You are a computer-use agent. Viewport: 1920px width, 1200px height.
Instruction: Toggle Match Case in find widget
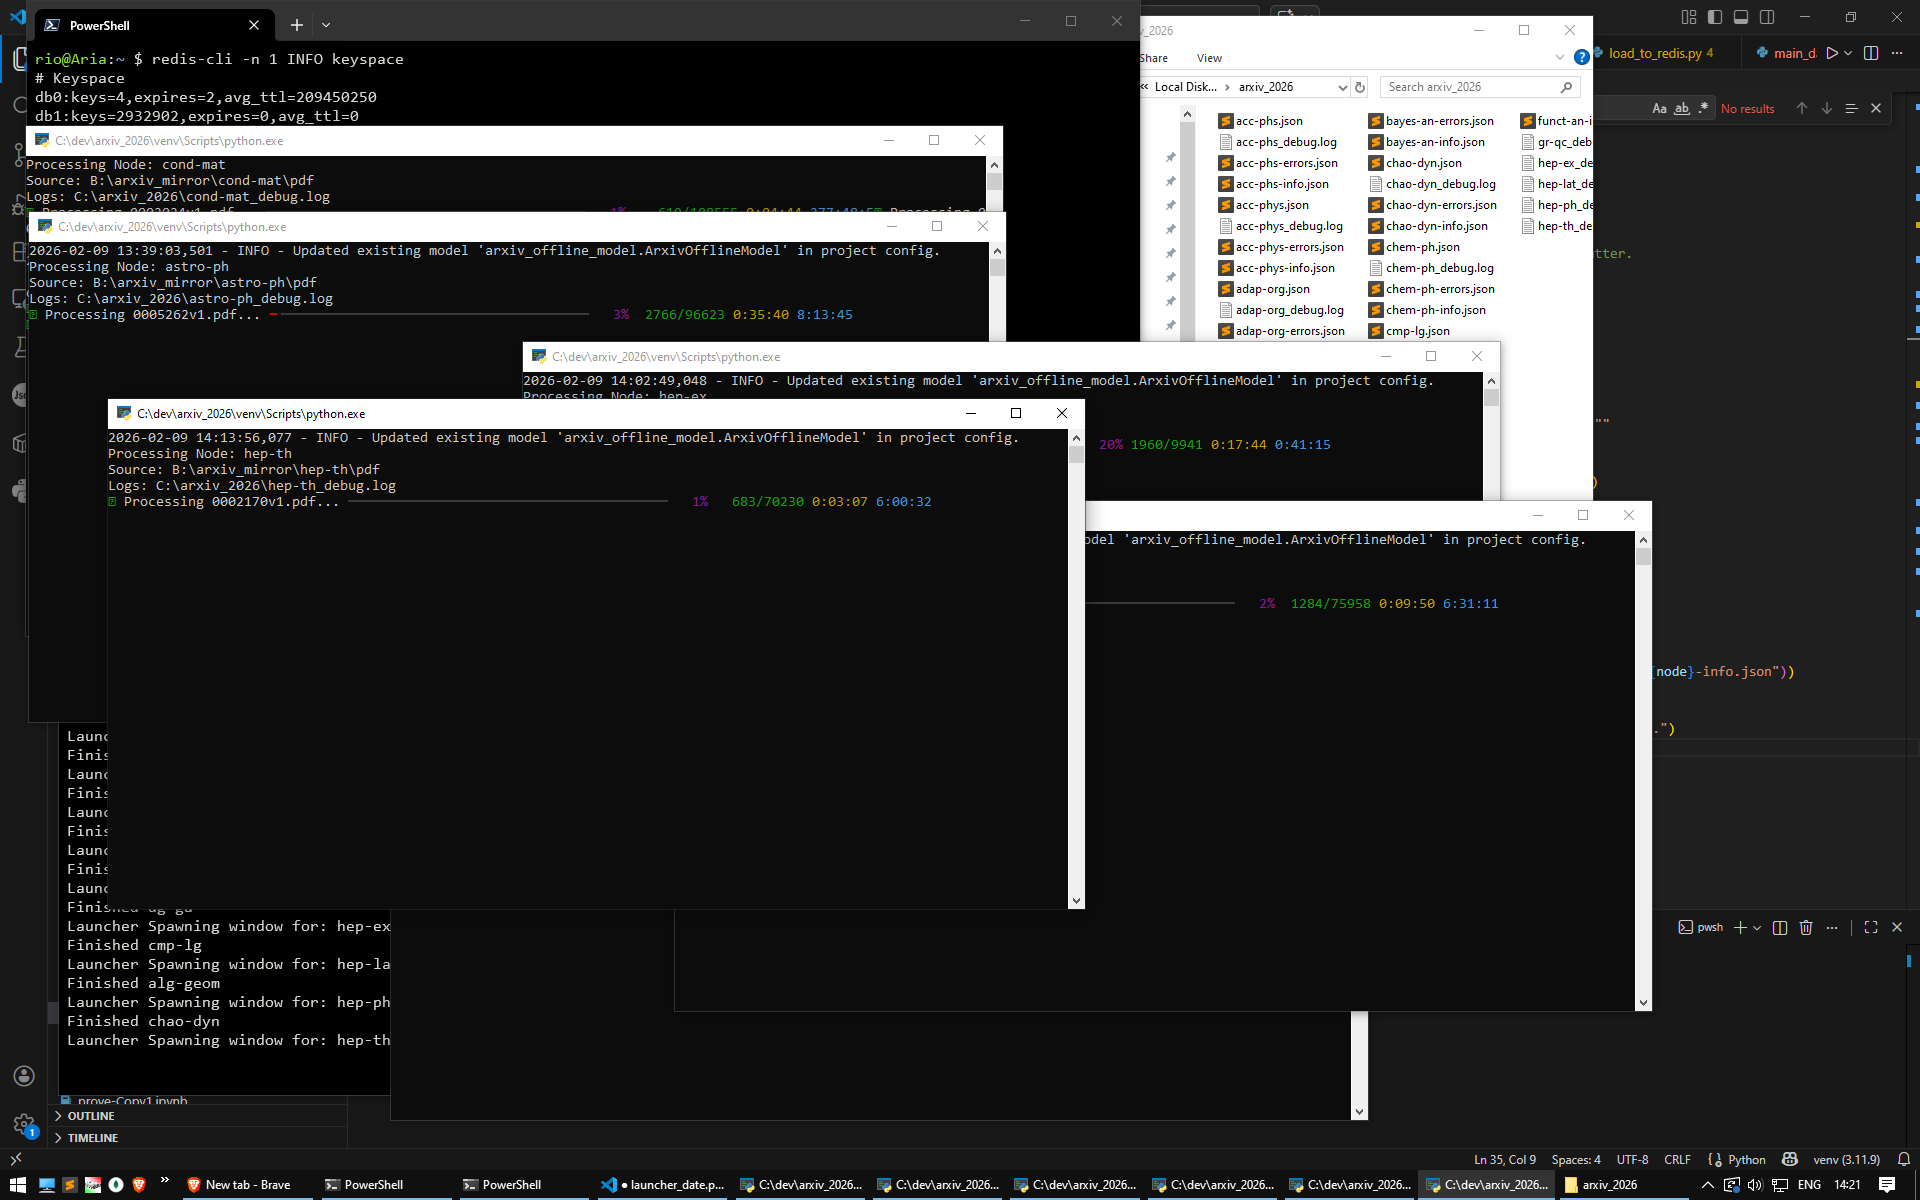click(x=1659, y=108)
